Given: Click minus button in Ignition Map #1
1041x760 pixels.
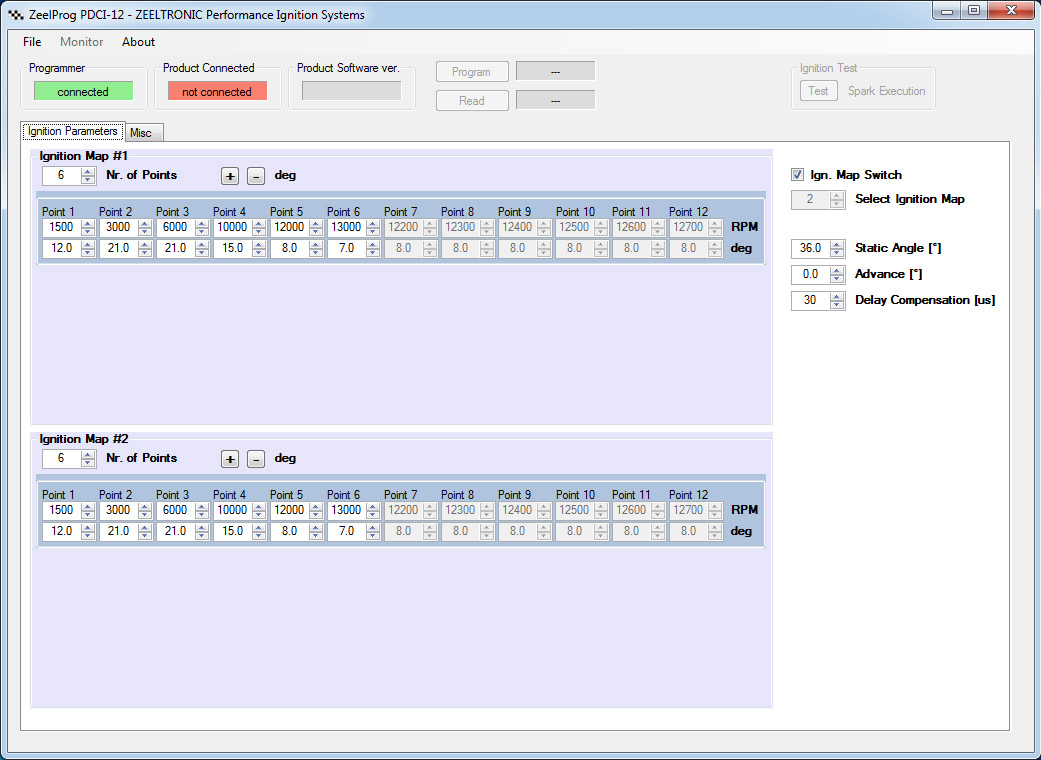Looking at the screenshot, I should coord(256,176).
